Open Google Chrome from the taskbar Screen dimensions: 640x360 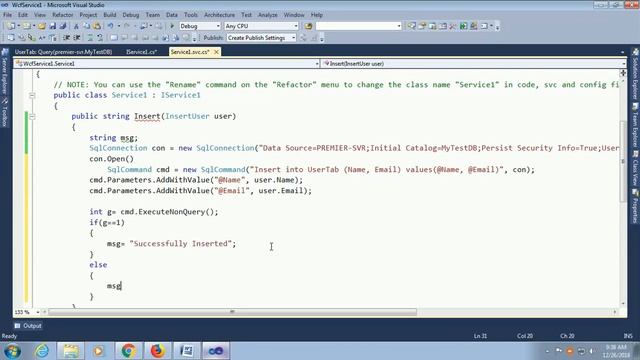[x=128, y=351]
